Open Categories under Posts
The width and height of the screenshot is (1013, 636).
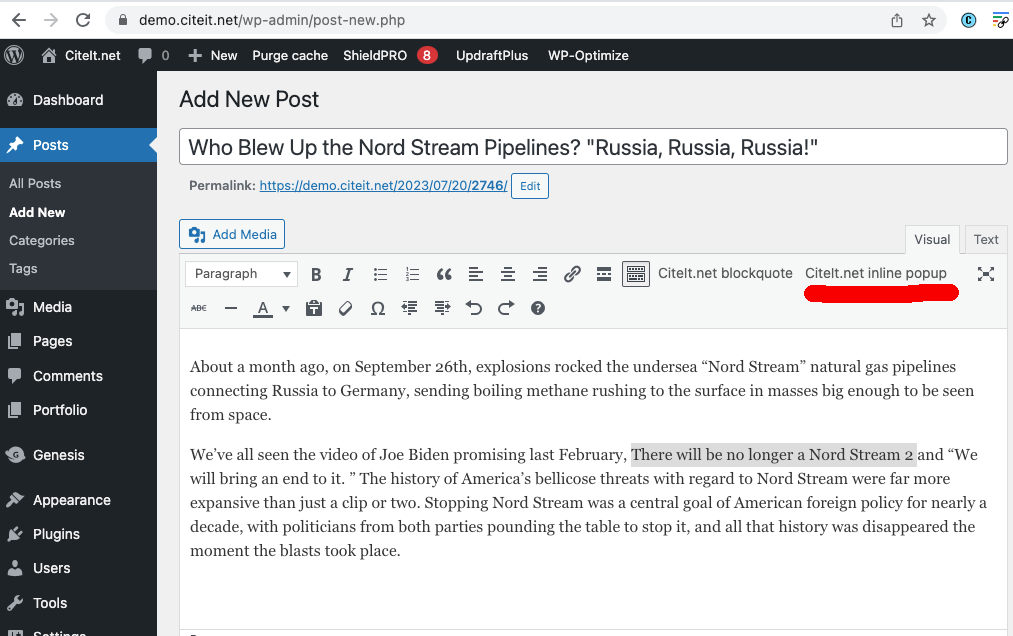tap(41, 240)
